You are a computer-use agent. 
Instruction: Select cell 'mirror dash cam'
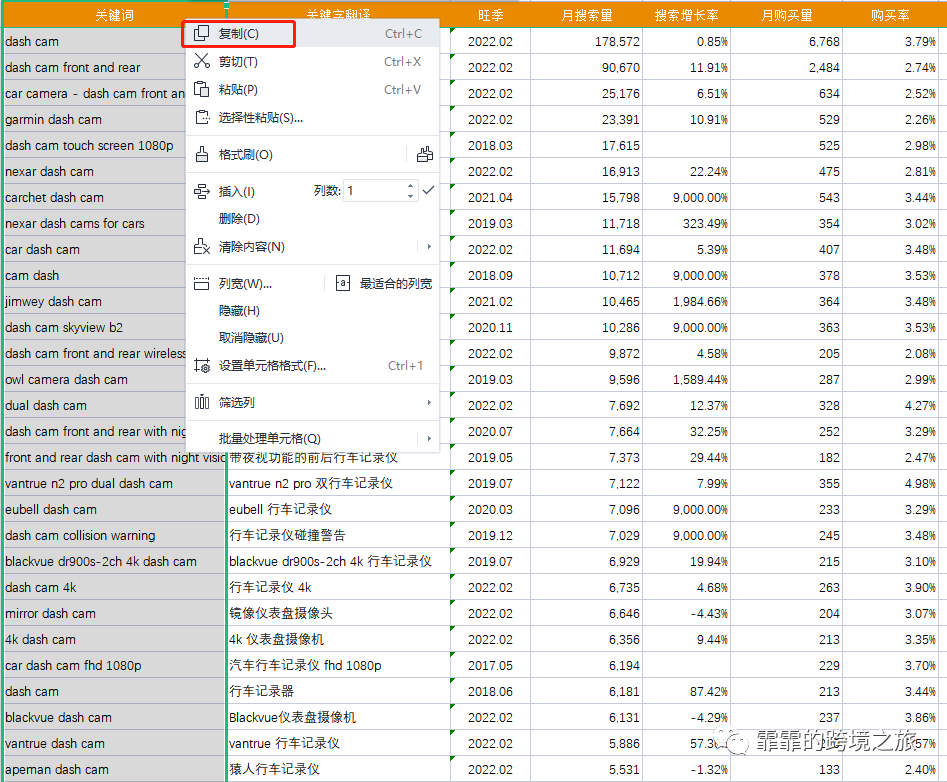(x=115, y=614)
